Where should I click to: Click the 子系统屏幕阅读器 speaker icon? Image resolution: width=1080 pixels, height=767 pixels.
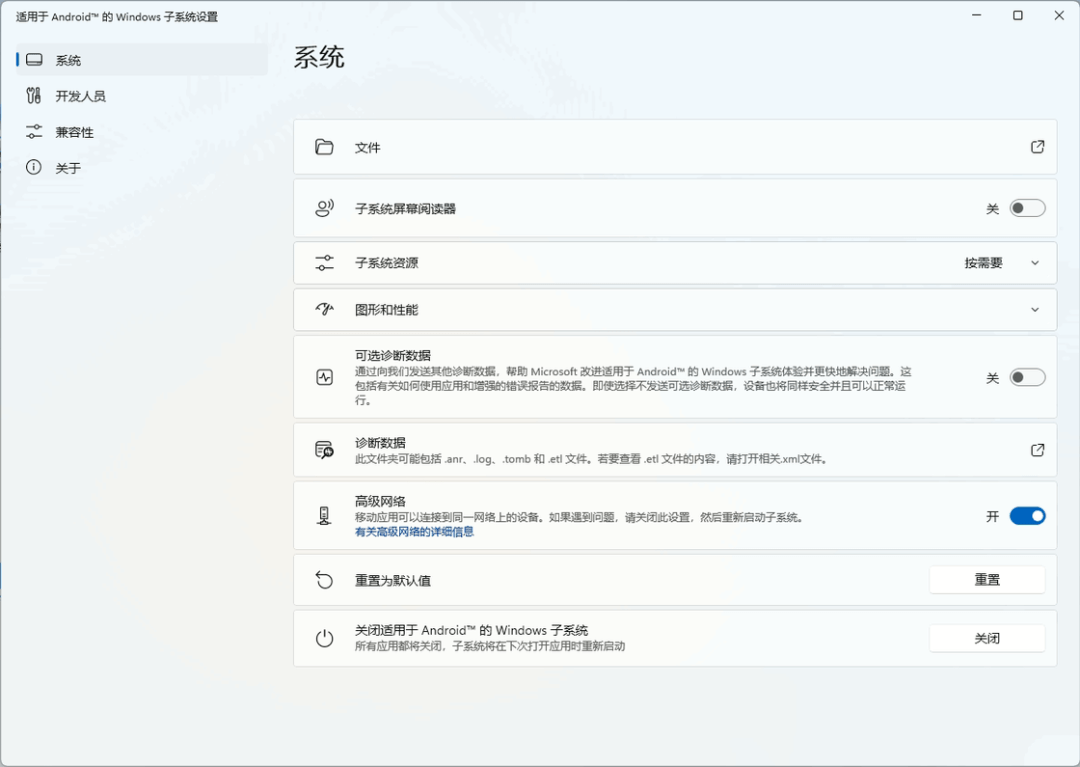coord(324,208)
